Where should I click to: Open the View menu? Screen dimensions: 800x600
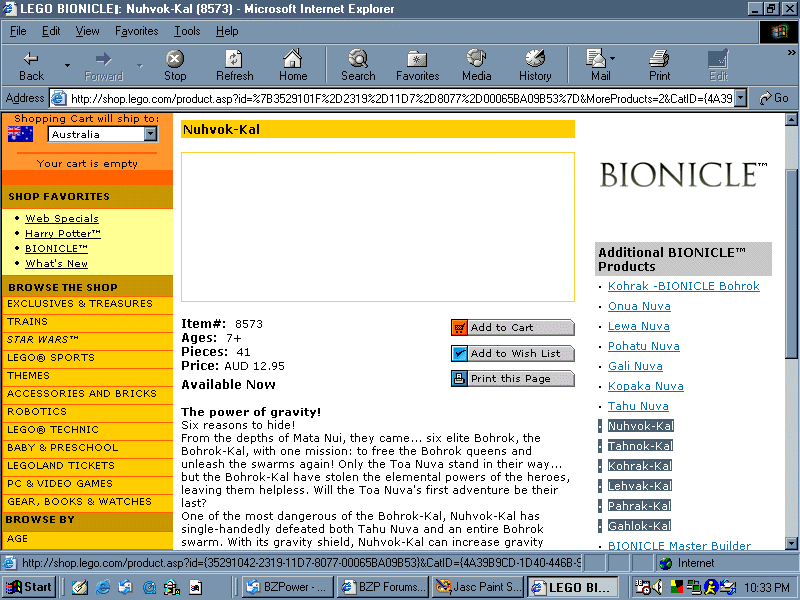click(87, 31)
